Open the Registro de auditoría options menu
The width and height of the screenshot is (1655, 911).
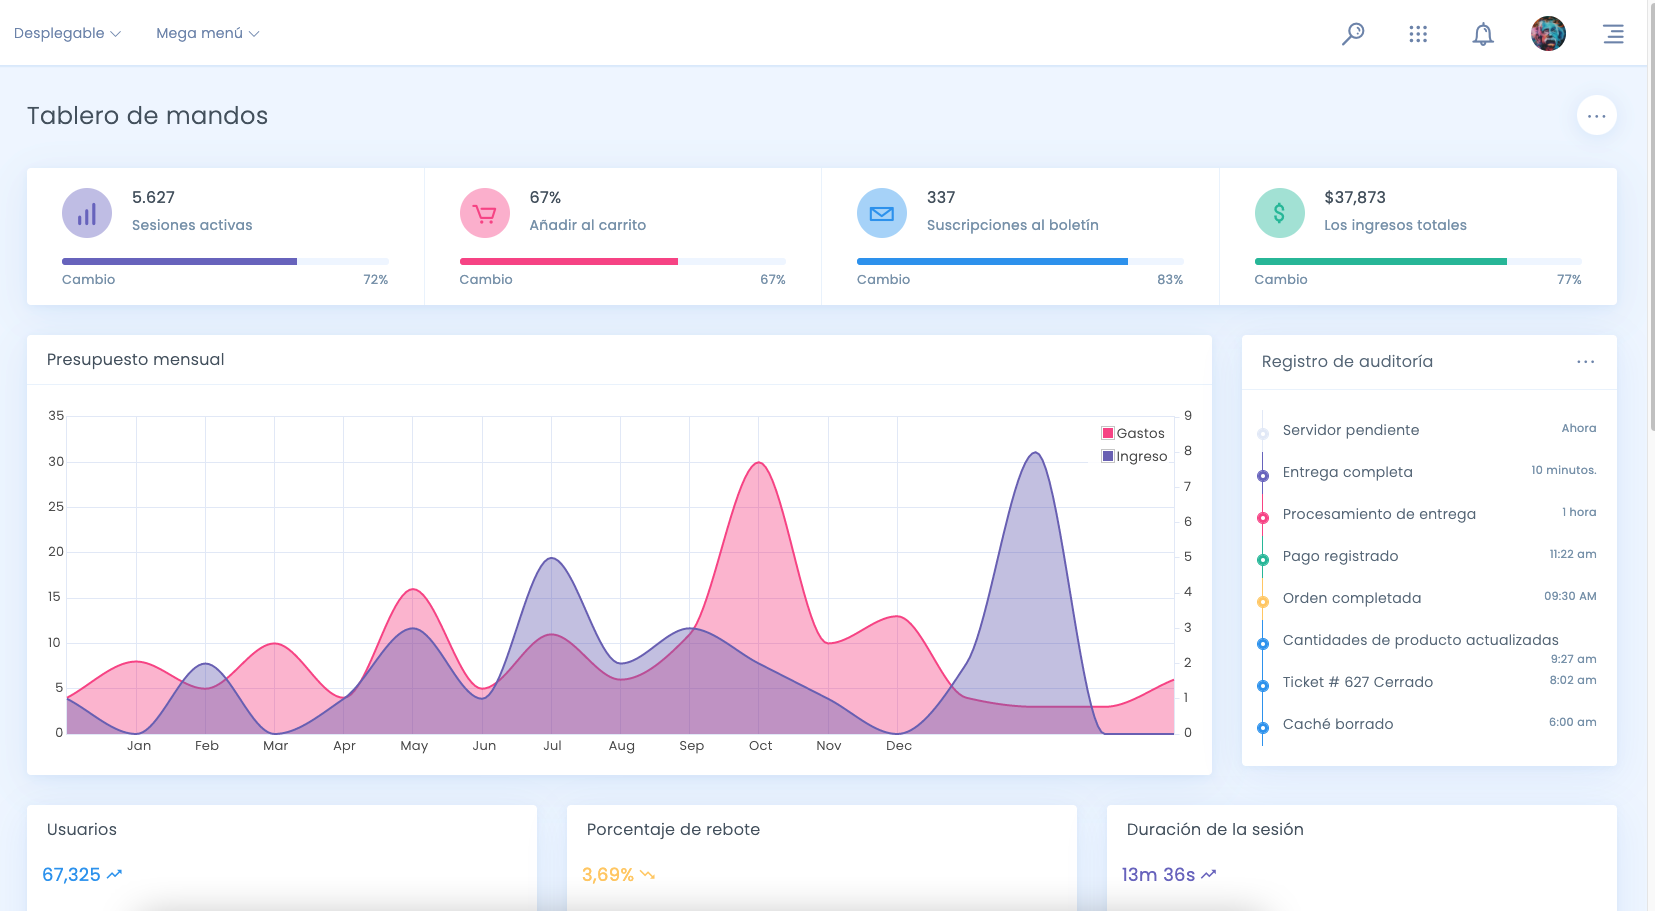[1585, 362]
